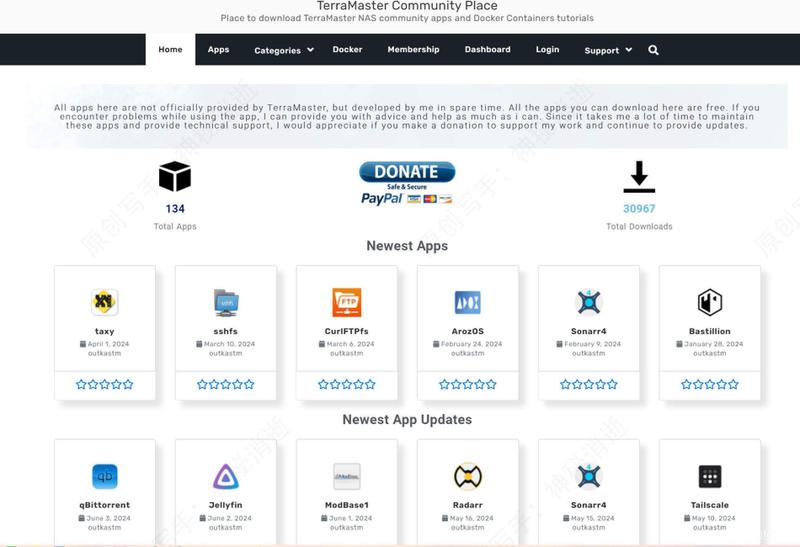Viewport: 800px width, 547px height.
Task: Open the Docker menu item
Action: click(x=347, y=49)
